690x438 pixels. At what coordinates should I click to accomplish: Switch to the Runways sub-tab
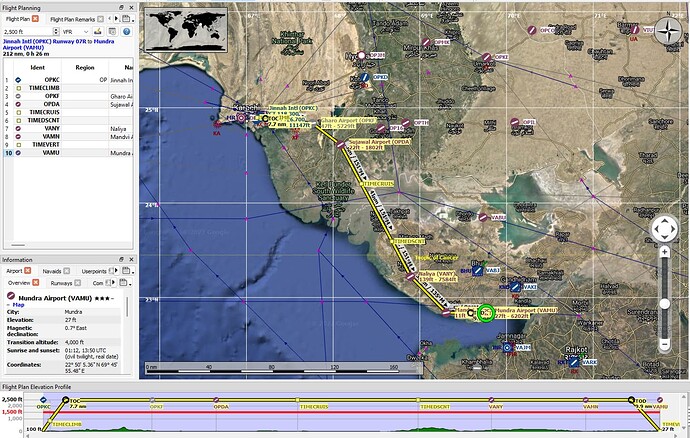(x=61, y=283)
